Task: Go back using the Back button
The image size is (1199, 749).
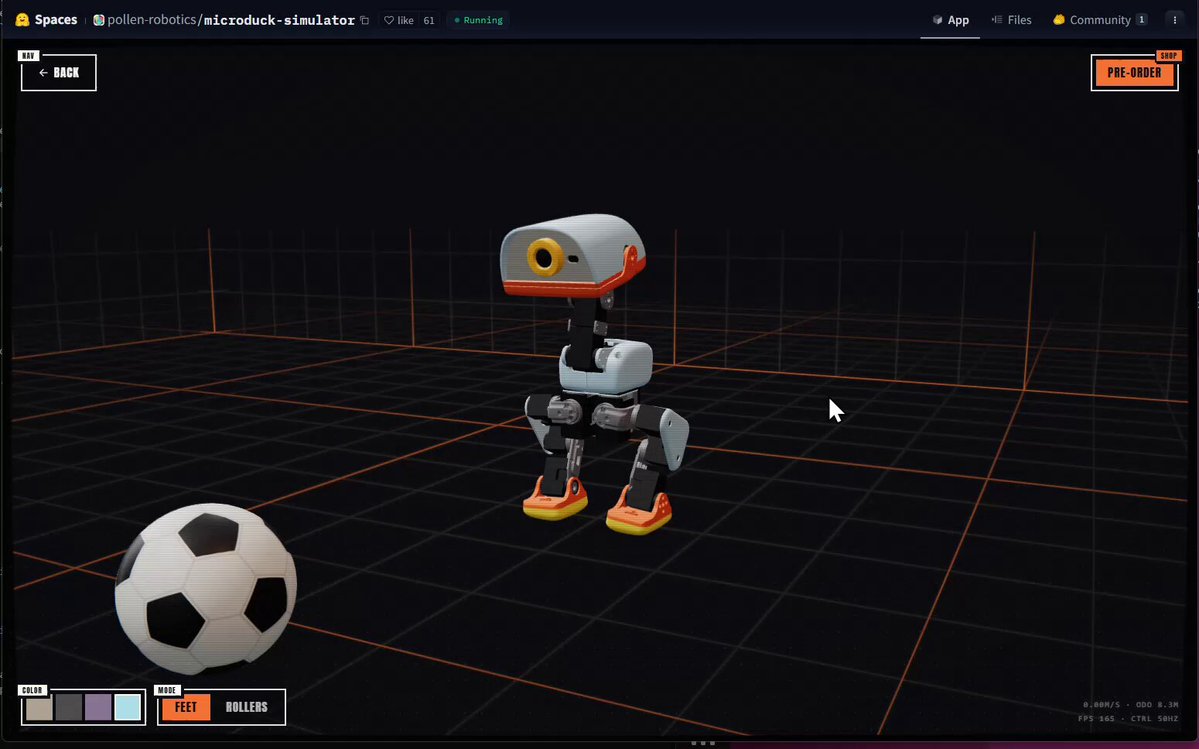Action: pos(59,73)
